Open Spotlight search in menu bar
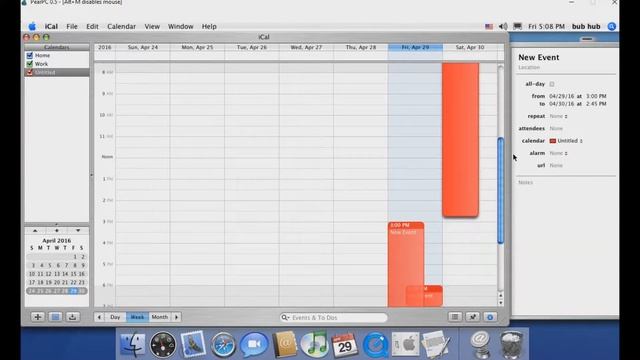Screen dimensions: 640x360 click(x=611, y=27)
